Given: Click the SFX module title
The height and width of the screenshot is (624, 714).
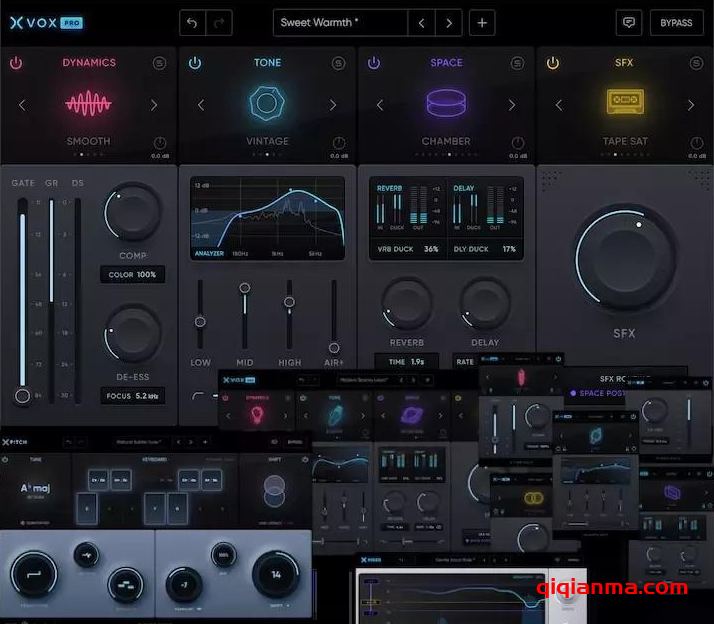Looking at the screenshot, I should (624, 62).
